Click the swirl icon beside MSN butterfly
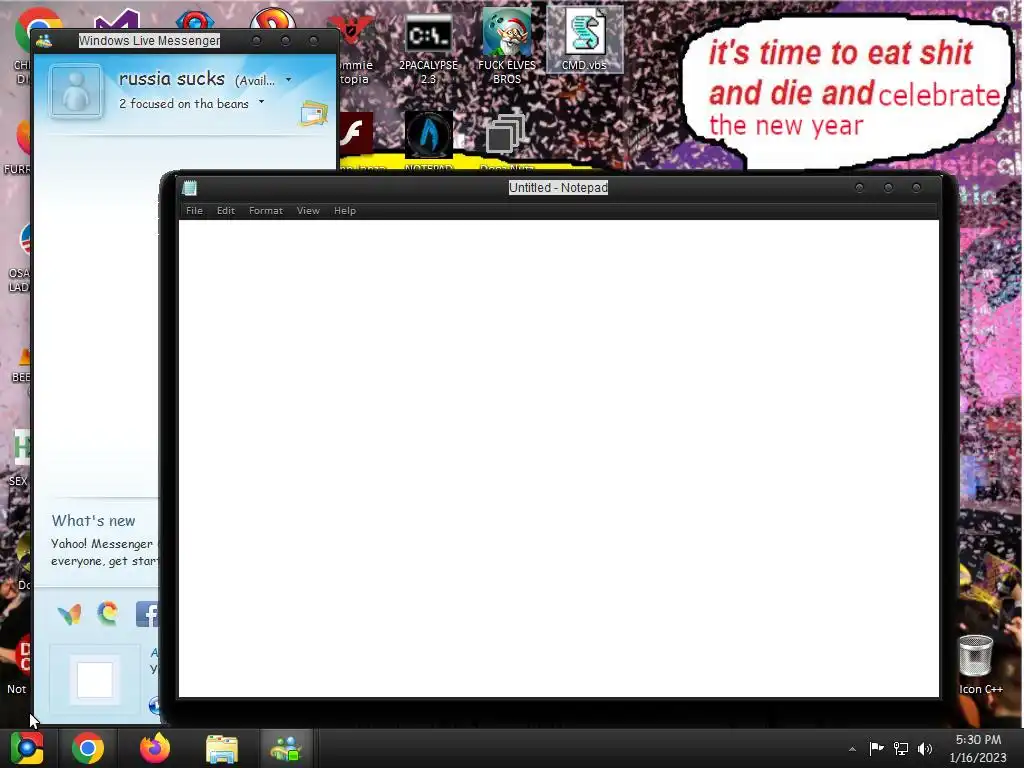1024x768 pixels. (x=108, y=613)
